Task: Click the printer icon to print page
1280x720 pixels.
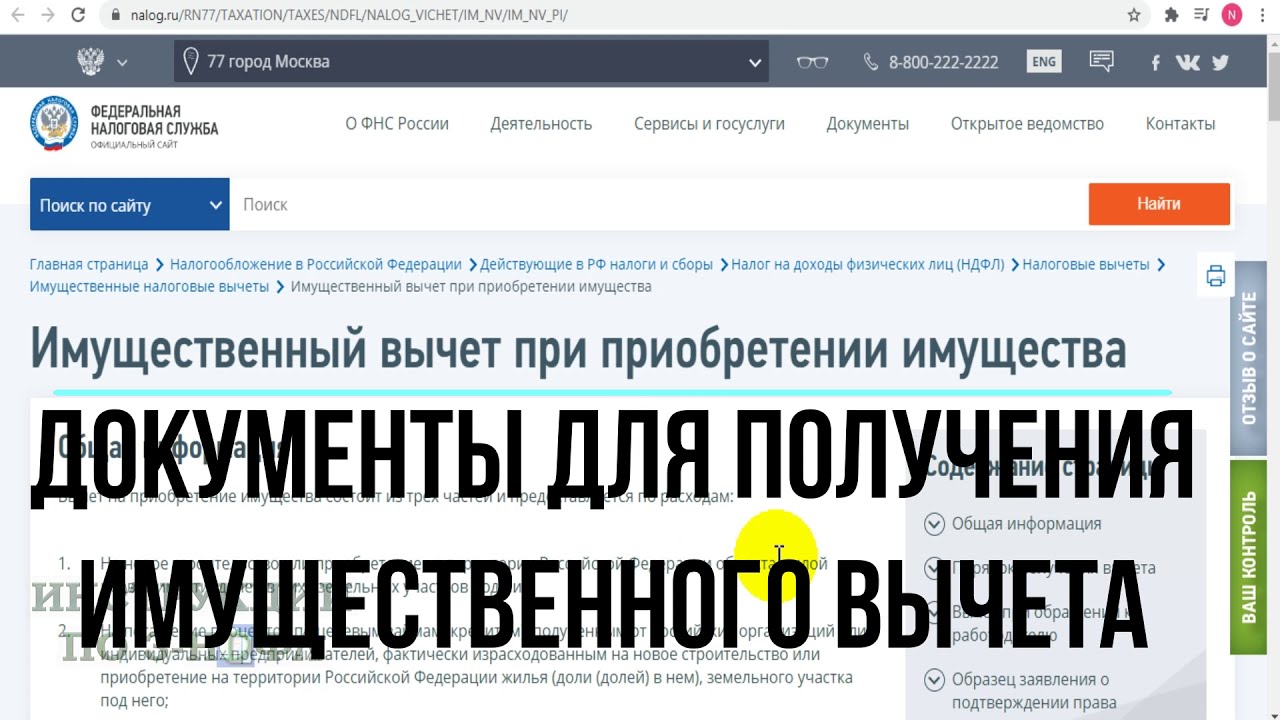Action: (x=1215, y=276)
